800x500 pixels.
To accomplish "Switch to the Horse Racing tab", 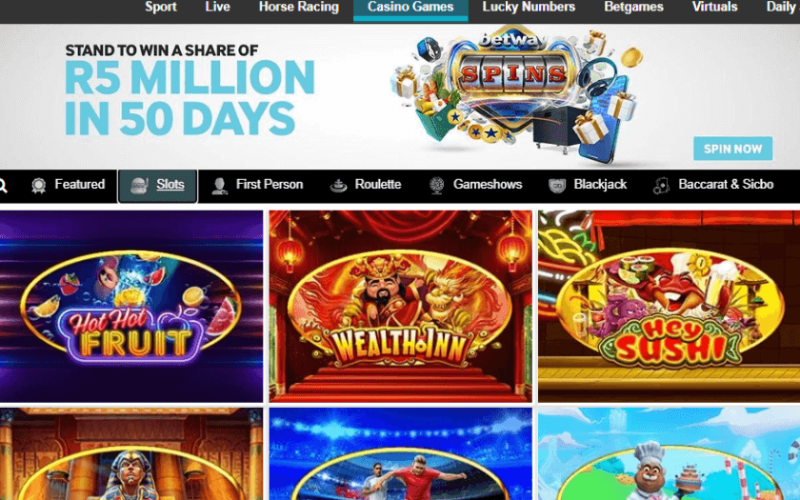I will [x=298, y=7].
